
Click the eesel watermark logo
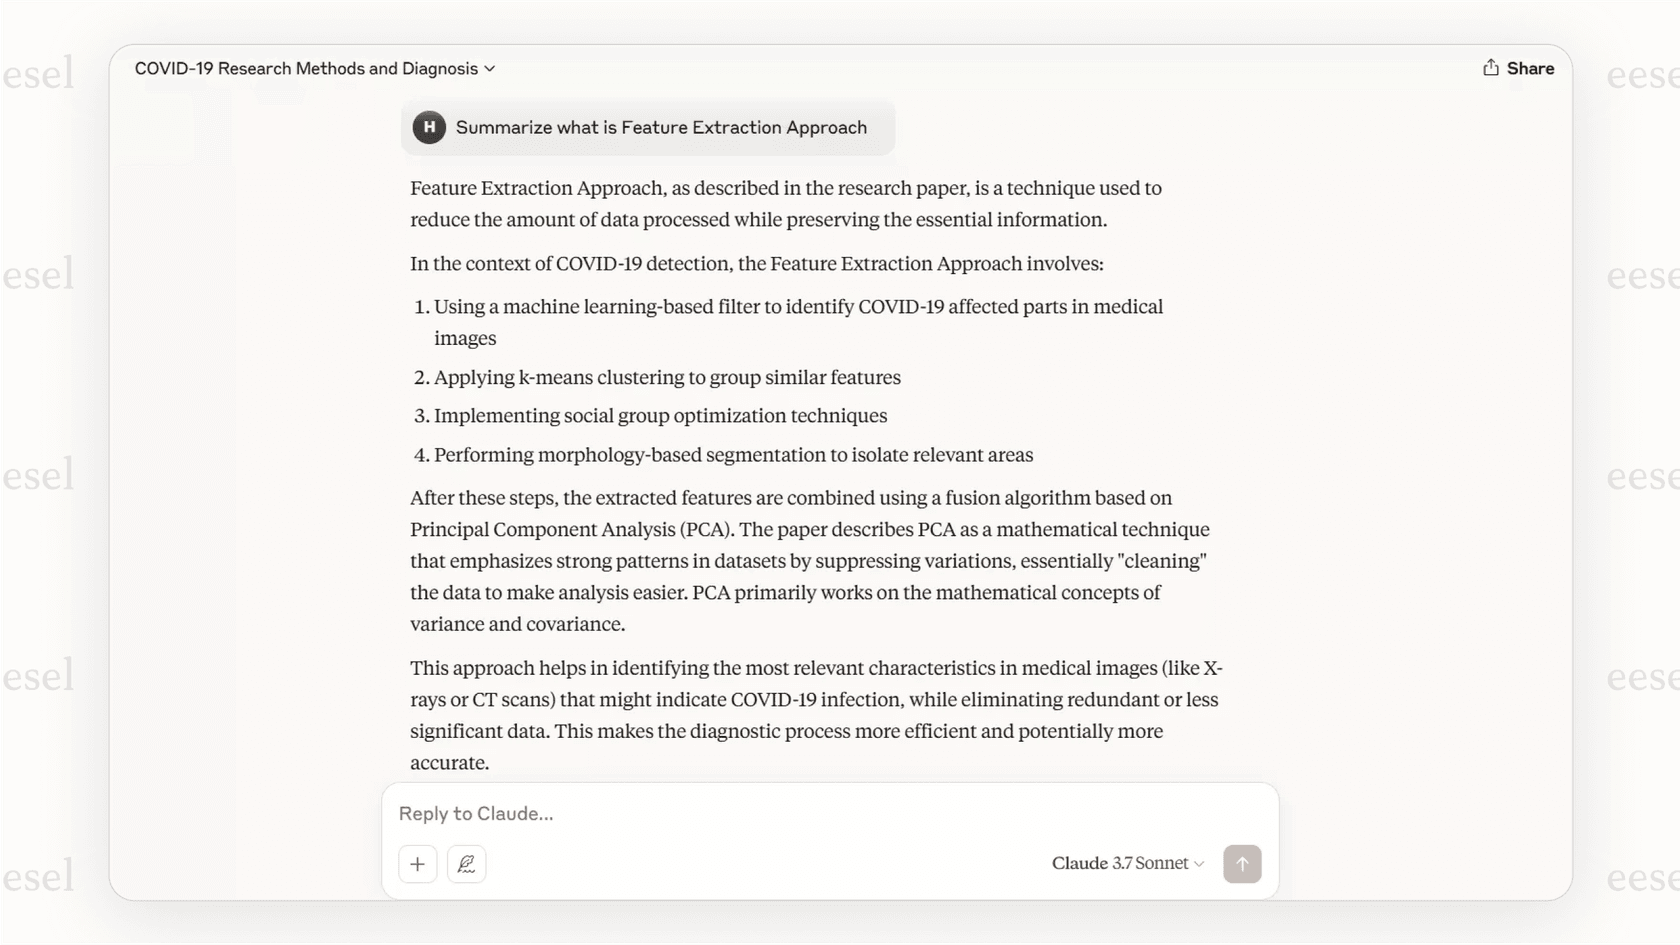click(40, 73)
